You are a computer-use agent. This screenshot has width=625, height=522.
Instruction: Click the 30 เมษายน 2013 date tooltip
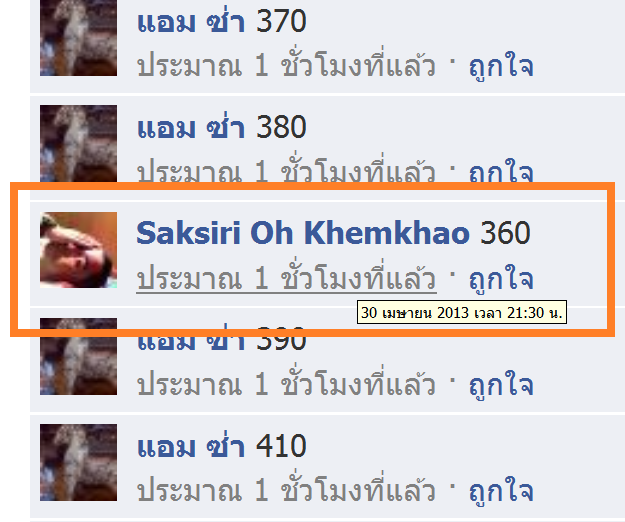[462, 312]
